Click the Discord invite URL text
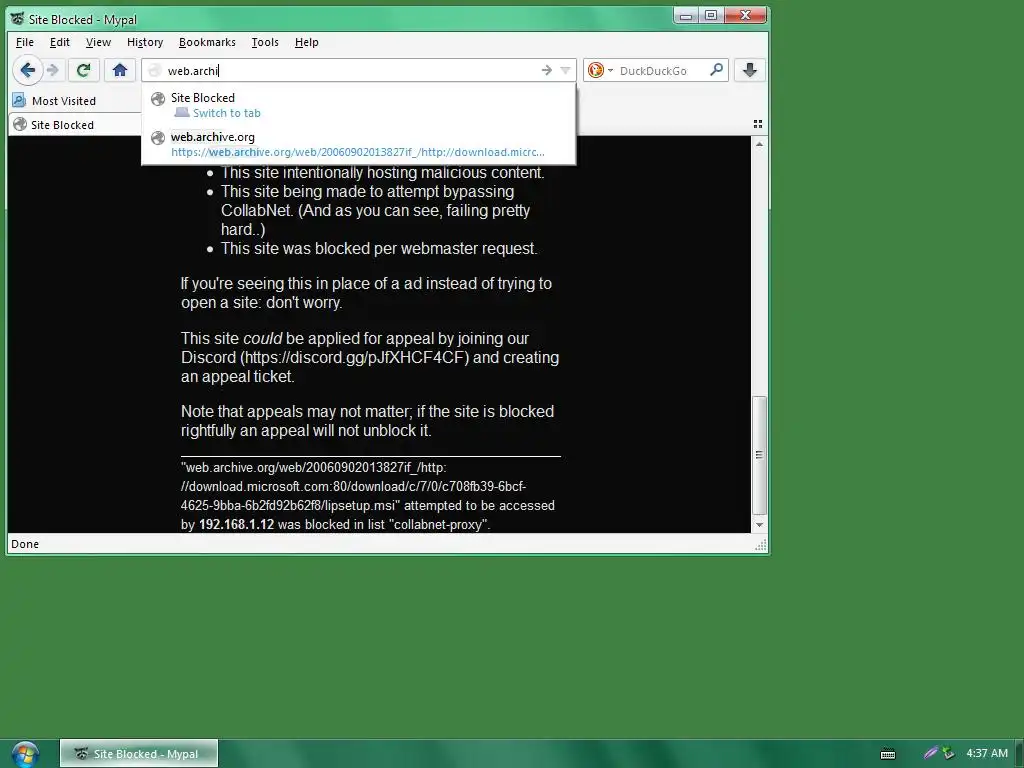The image size is (1024, 768). click(355, 358)
